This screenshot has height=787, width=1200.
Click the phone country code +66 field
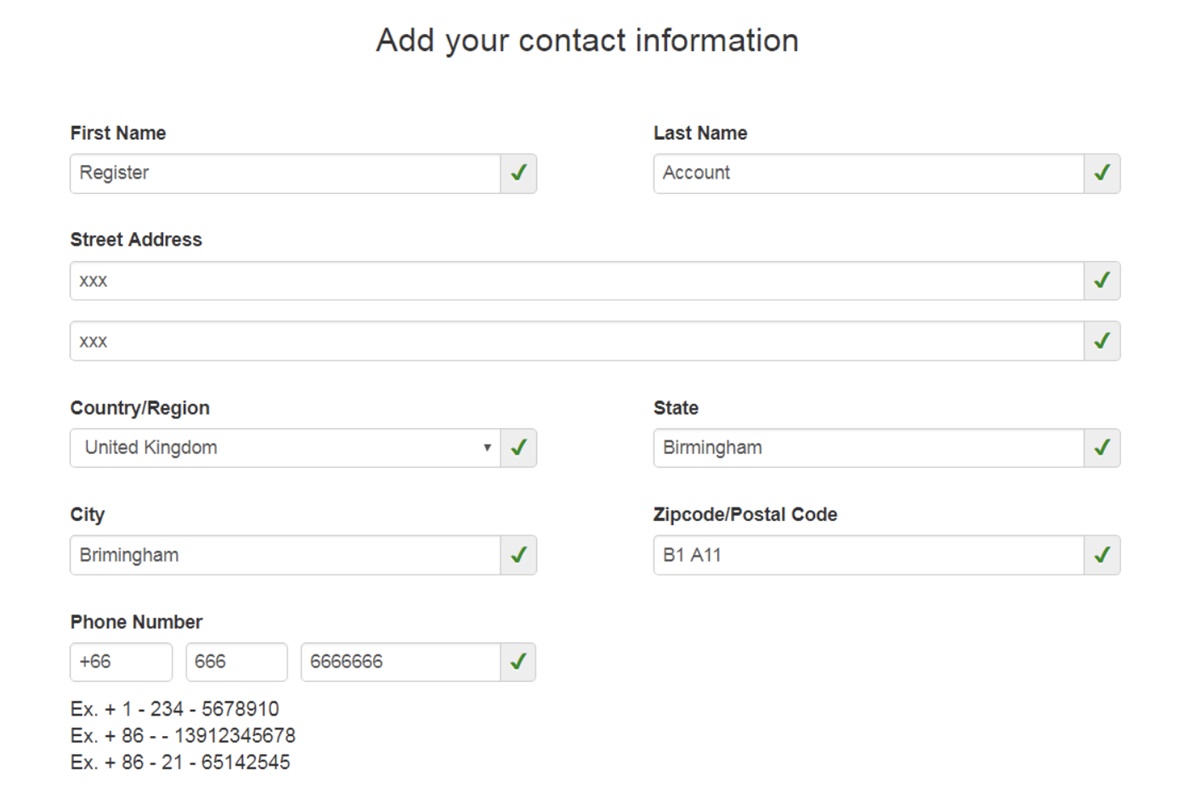tap(121, 662)
